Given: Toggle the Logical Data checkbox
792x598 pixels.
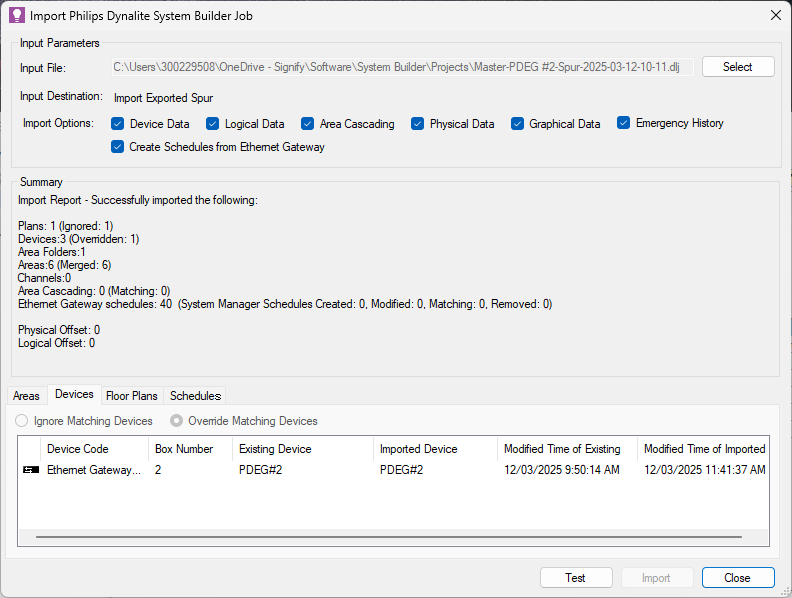Looking at the screenshot, I should pos(213,124).
